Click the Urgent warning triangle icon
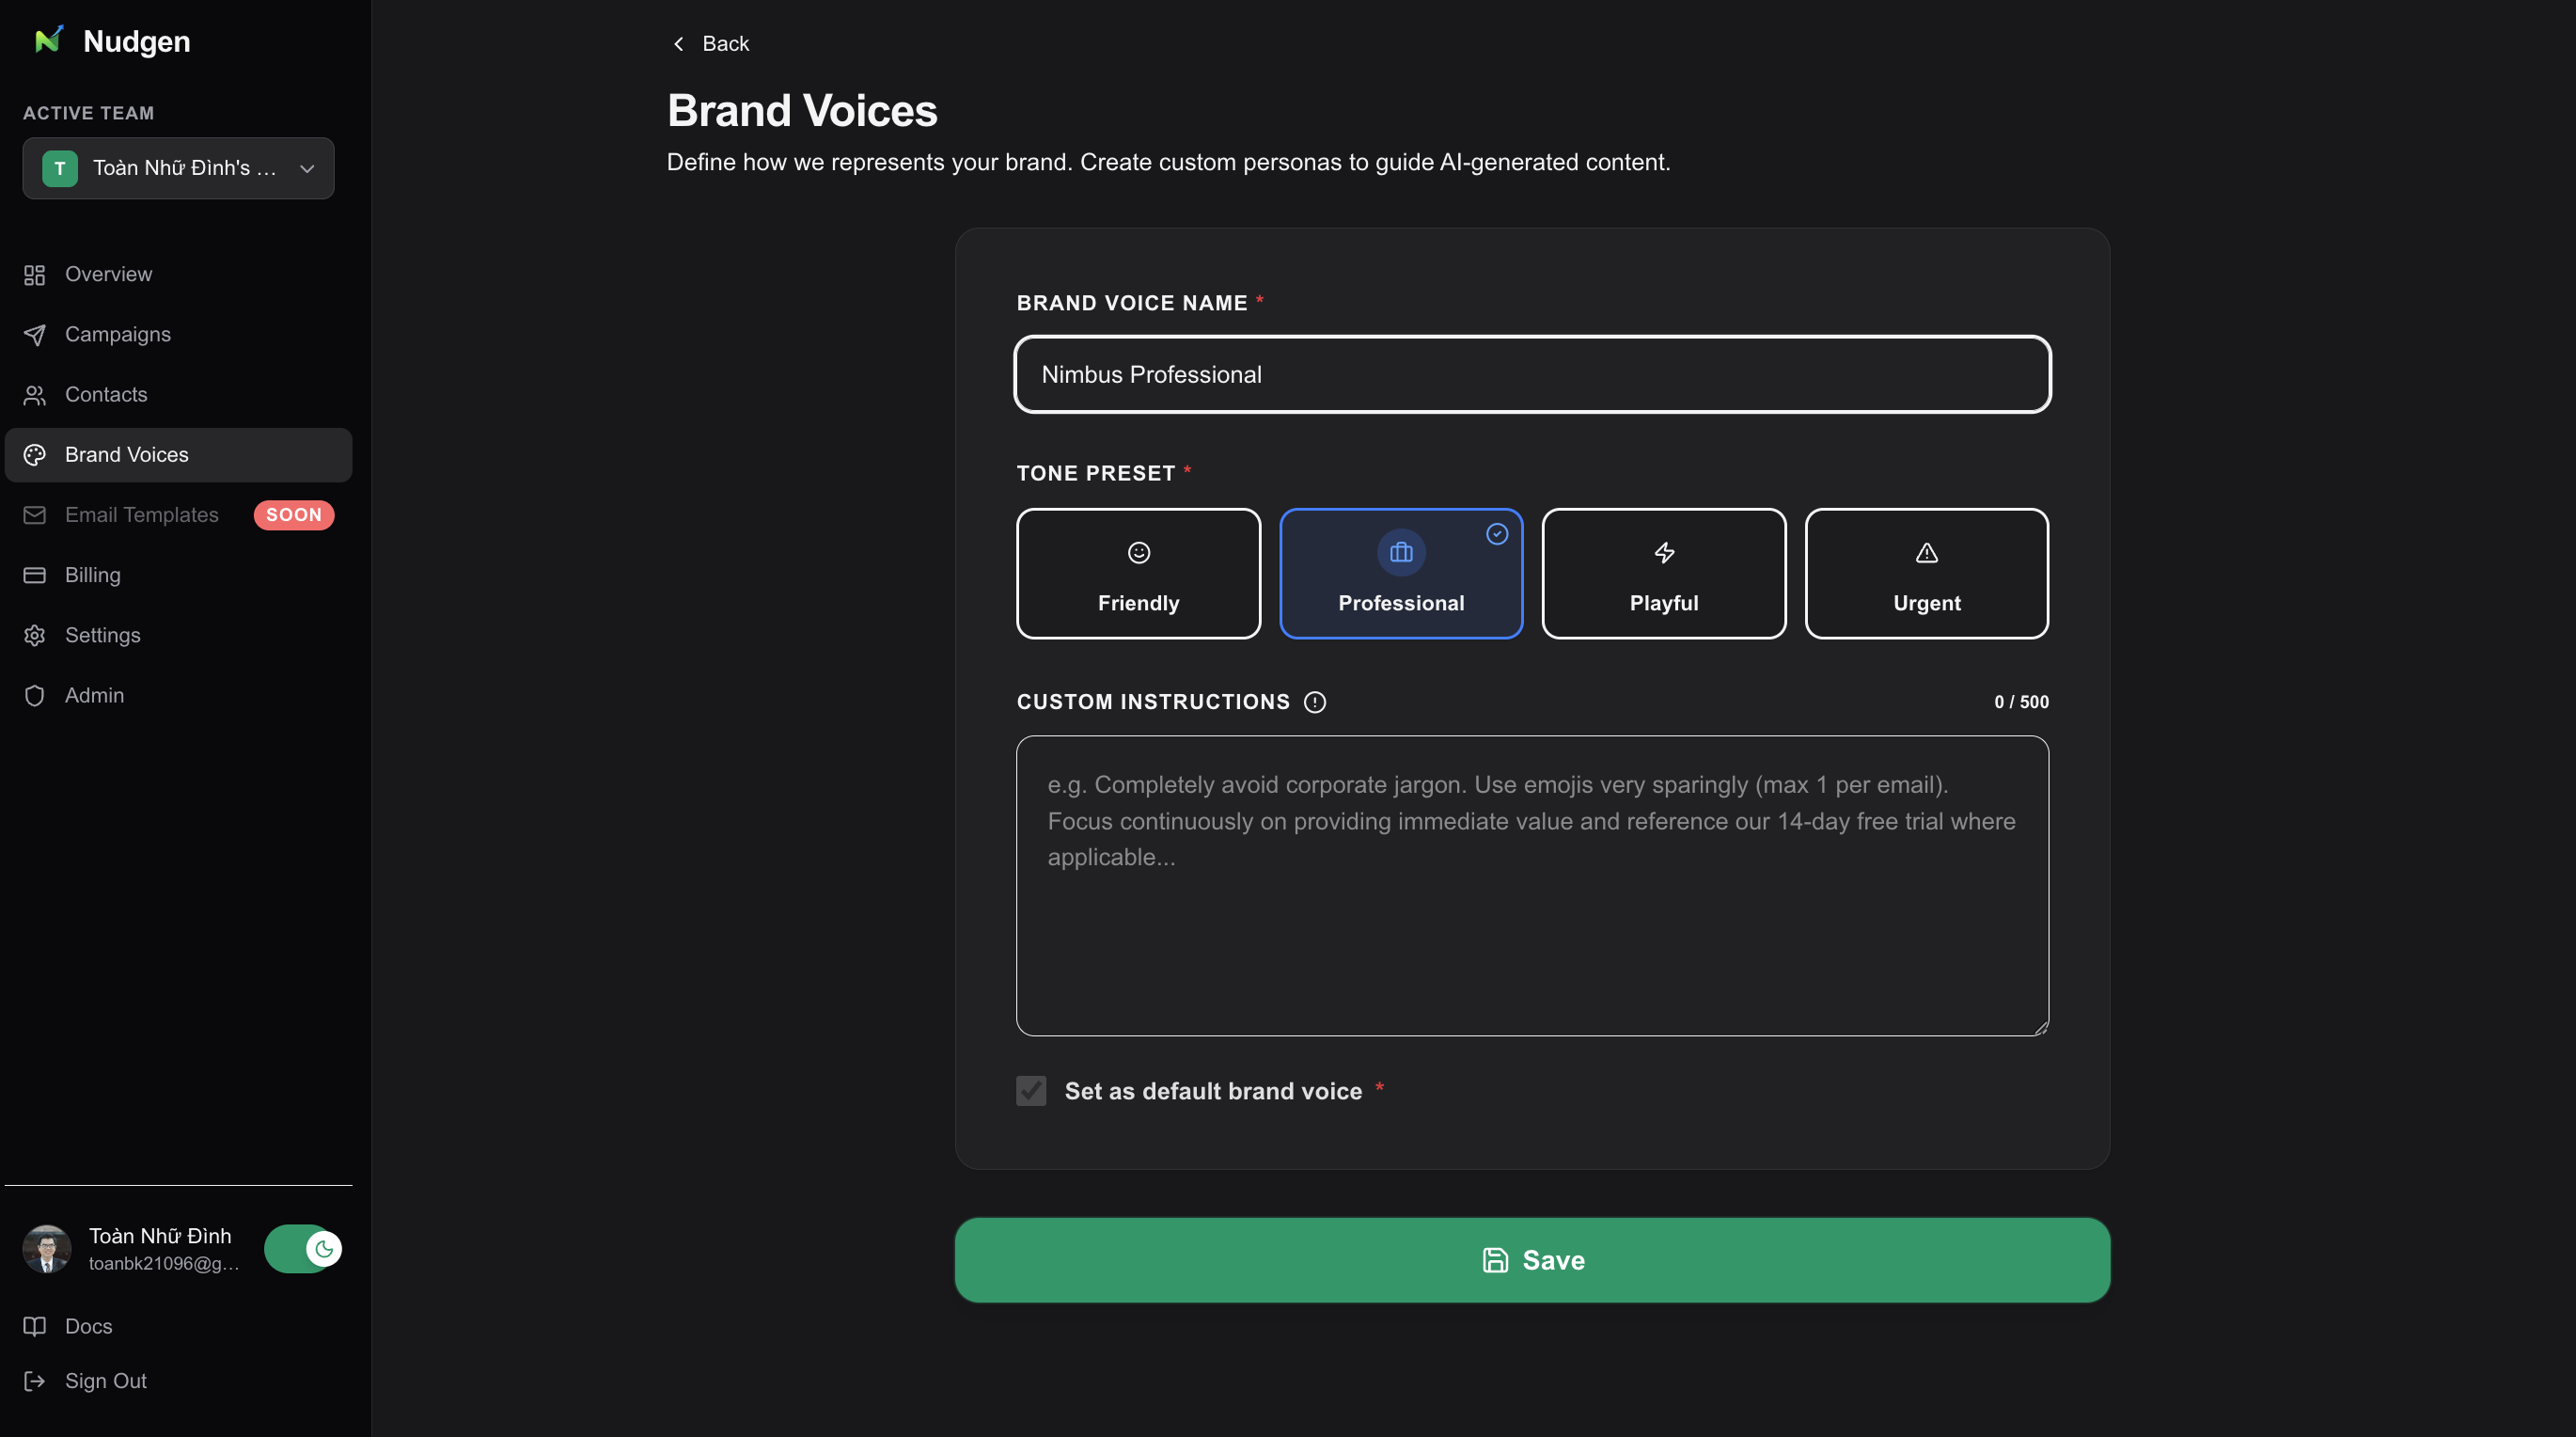Viewport: 2576px width, 1437px height. [x=1926, y=553]
